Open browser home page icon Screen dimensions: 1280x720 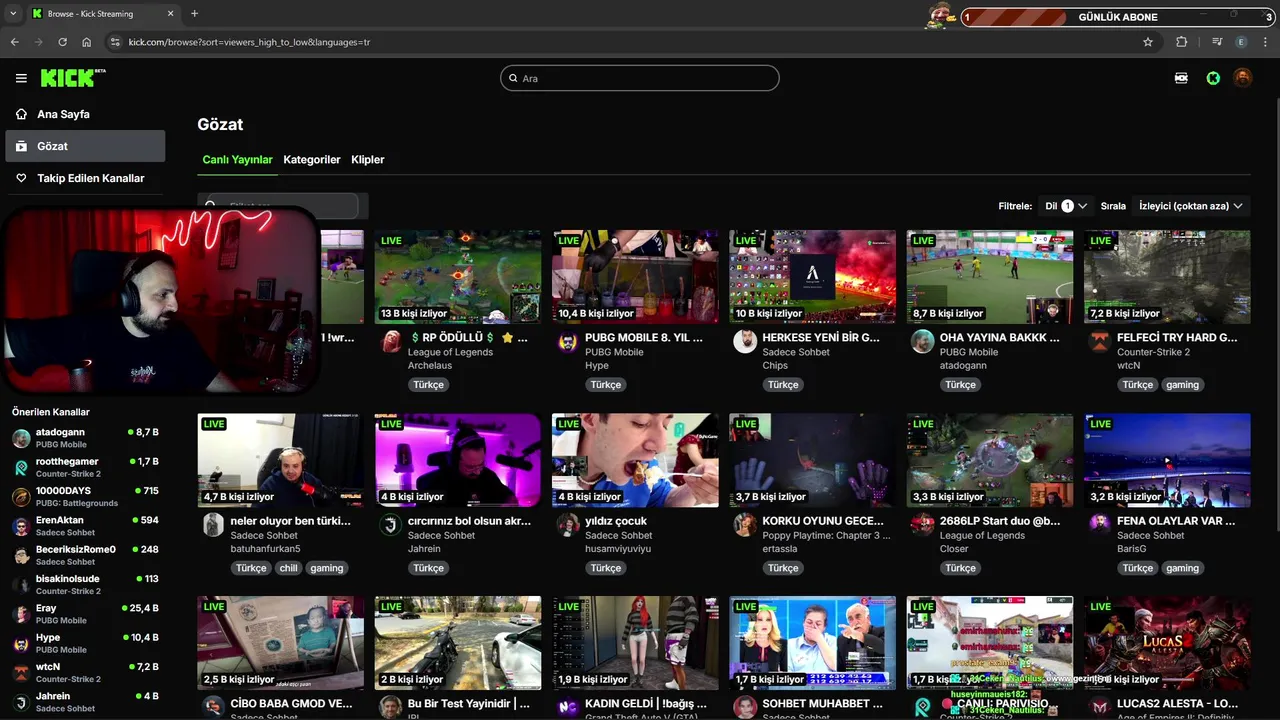pyautogui.click(x=87, y=42)
